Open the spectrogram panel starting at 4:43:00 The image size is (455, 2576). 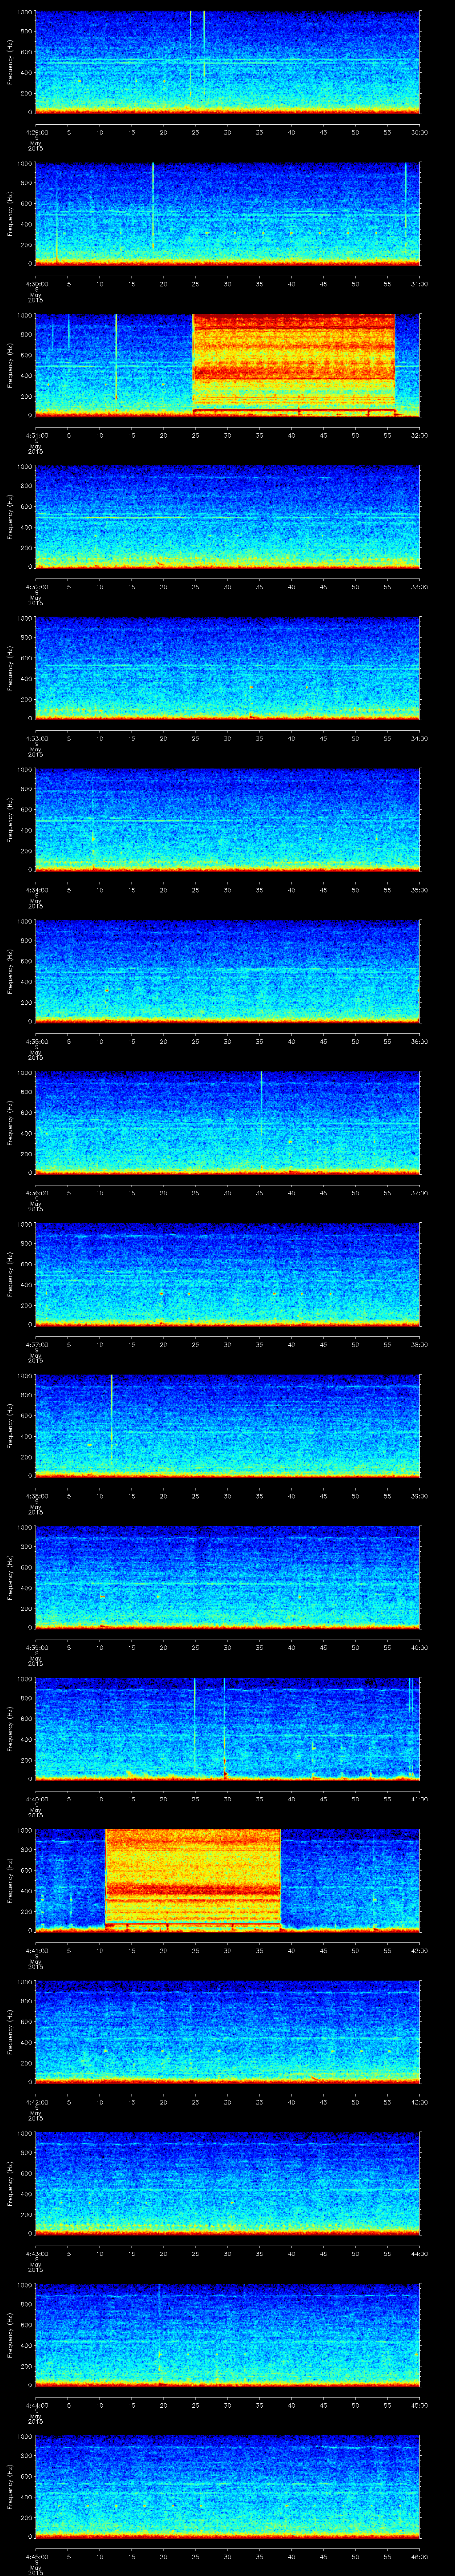pyautogui.click(x=227, y=2183)
